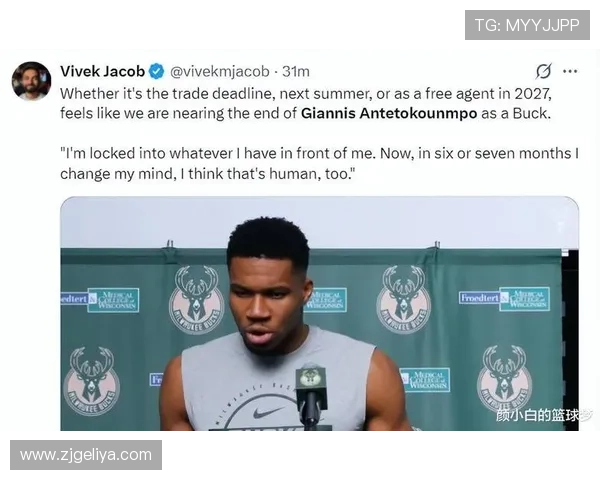Click bold Giannis Antetokounmpo name
600x480 pixels.
389,113
